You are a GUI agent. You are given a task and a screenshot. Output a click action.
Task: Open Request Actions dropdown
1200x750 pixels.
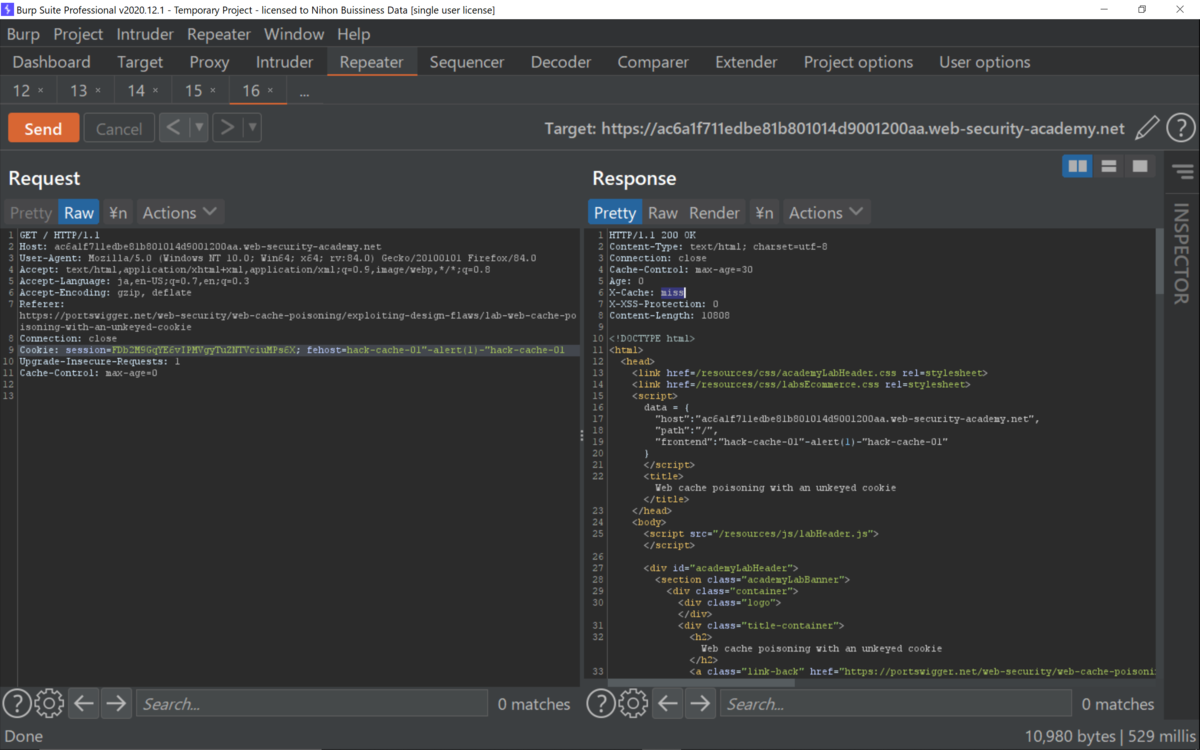180,212
